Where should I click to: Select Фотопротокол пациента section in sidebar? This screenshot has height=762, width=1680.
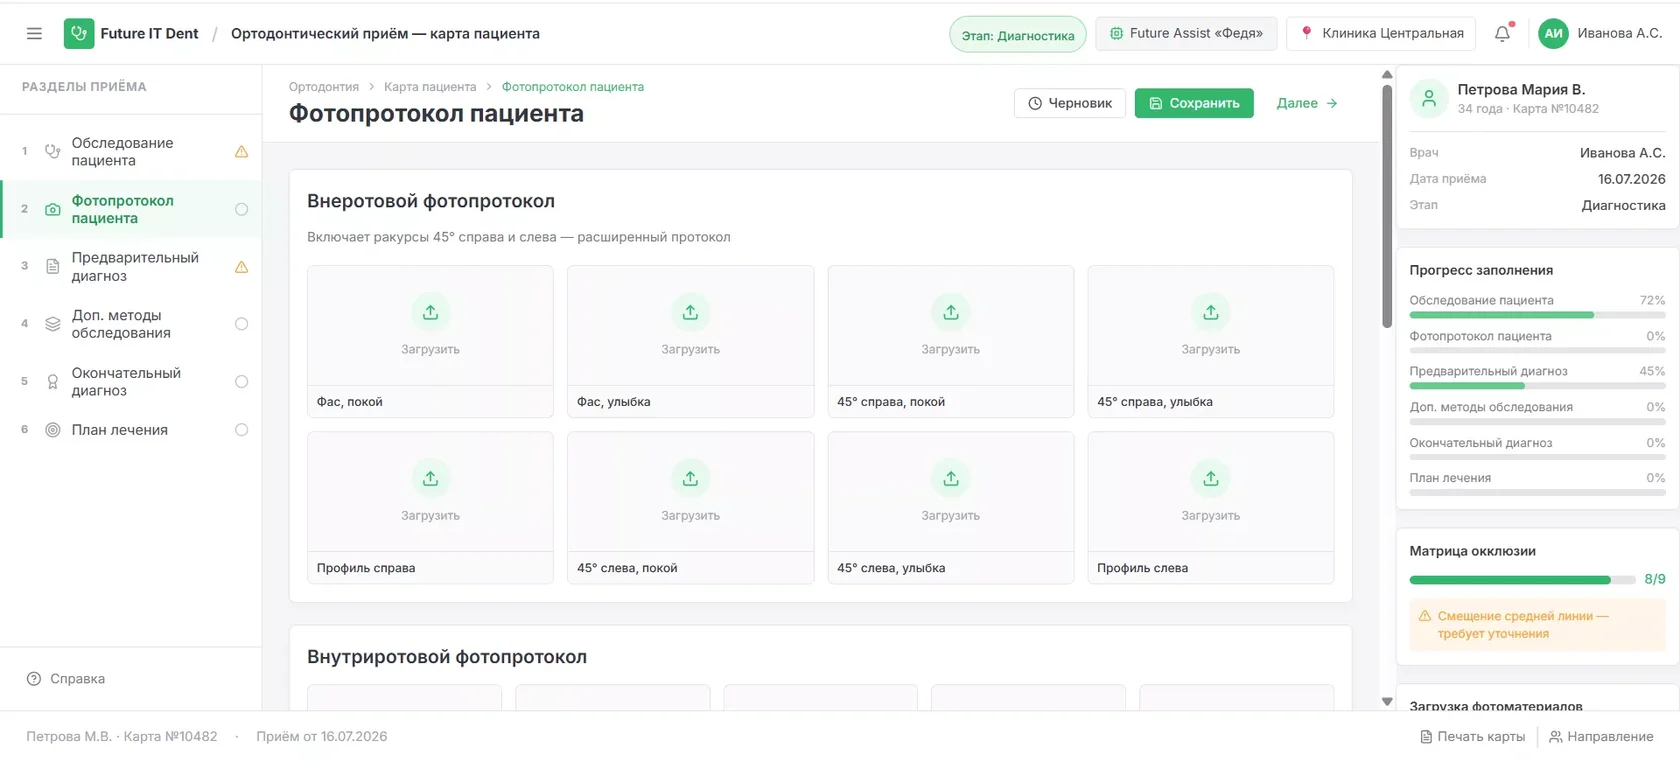[x=131, y=209]
